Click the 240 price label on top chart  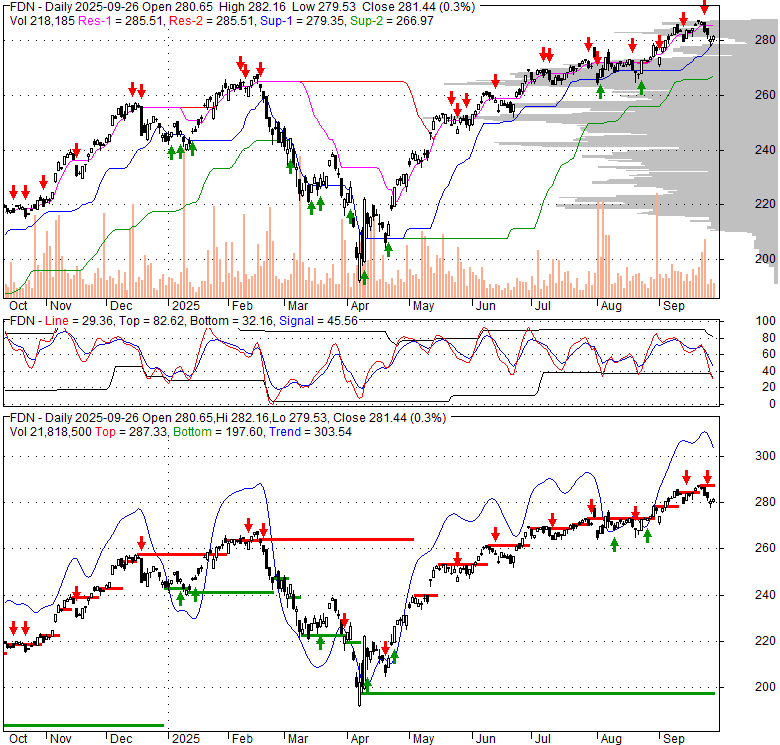pyautogui.click(x=765, y=149)
